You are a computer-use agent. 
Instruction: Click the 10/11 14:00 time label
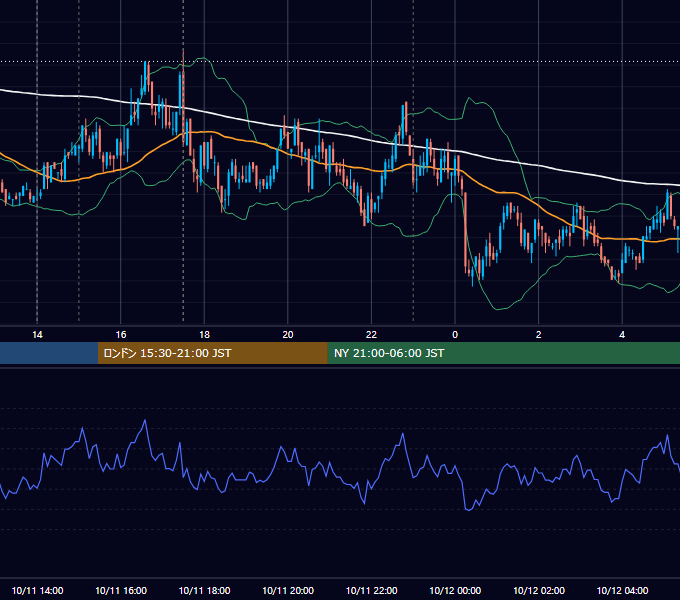(37, 590)
